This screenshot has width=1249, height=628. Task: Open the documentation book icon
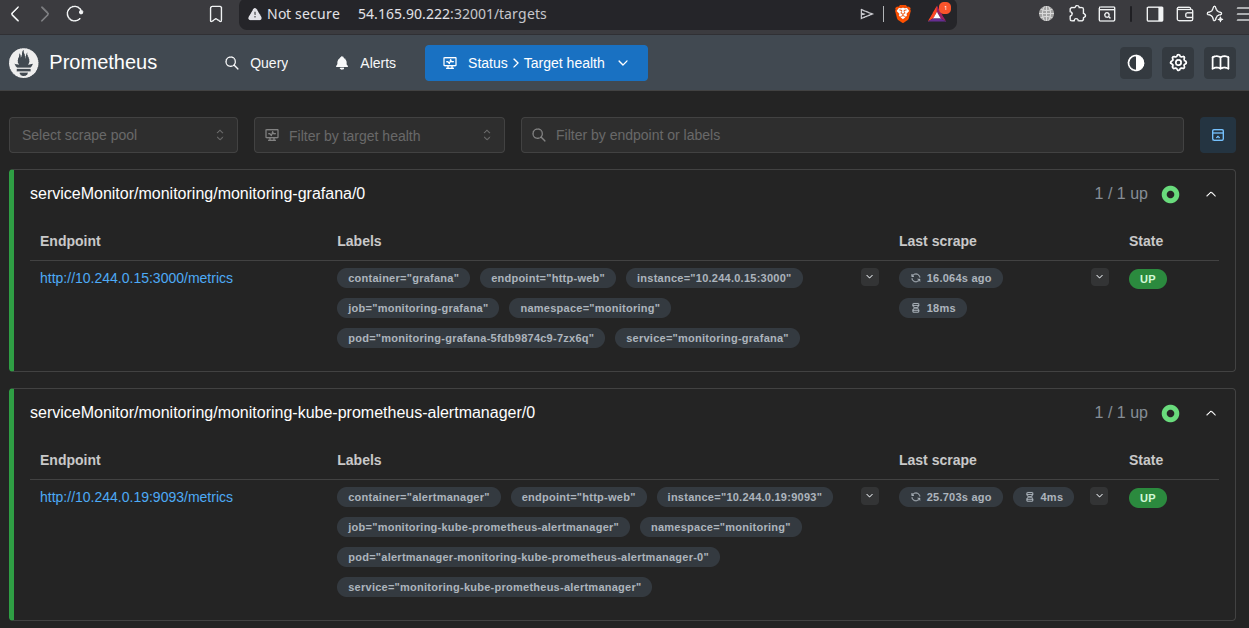pos(1220,63)
